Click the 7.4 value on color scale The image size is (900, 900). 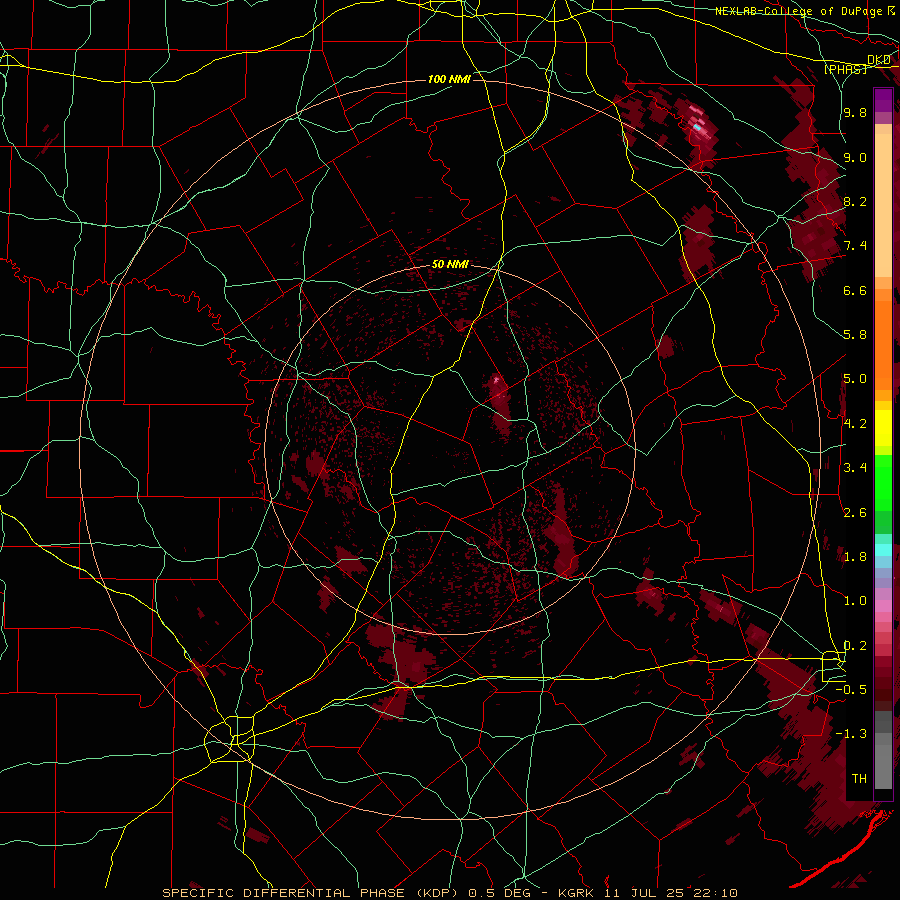(855, 246)
